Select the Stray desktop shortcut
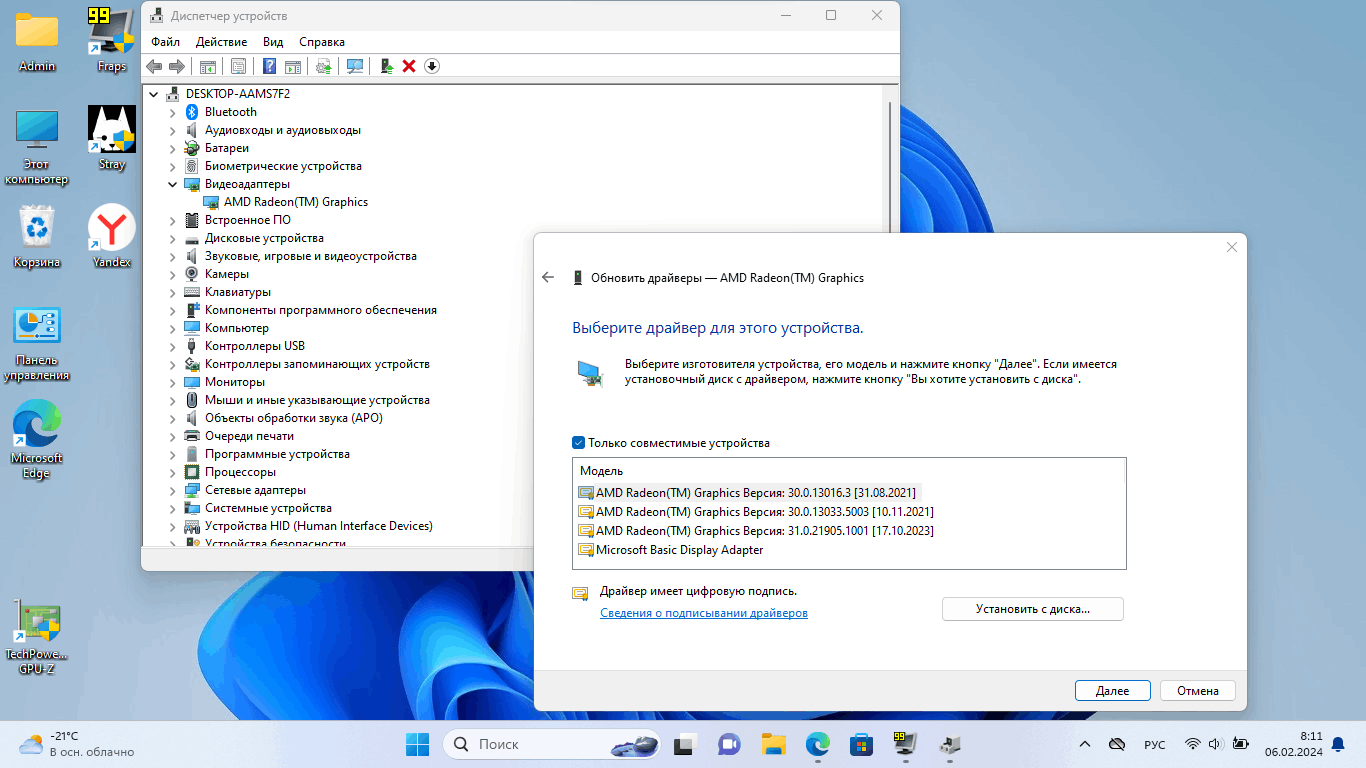The width and height of the screenshot is (1366, 768). (x=112, y=138)
